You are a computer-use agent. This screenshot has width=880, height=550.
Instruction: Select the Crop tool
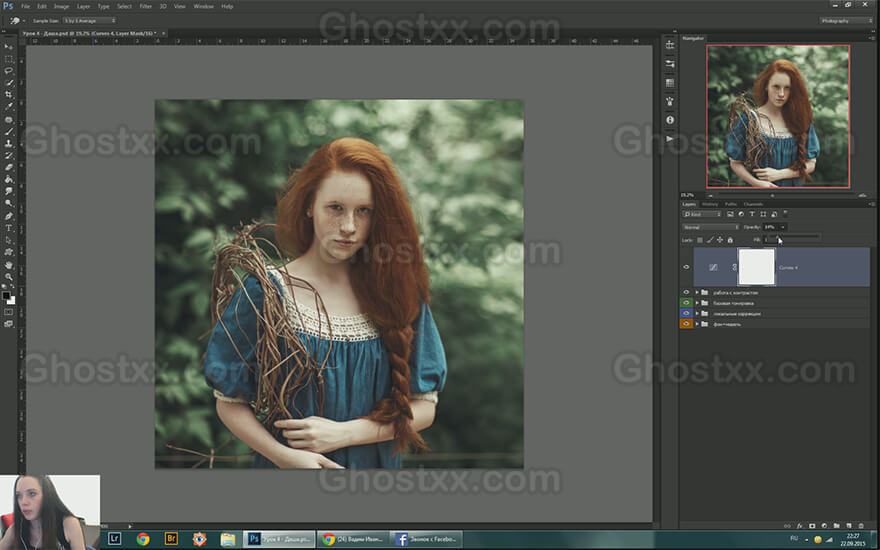tap(9, 94)
